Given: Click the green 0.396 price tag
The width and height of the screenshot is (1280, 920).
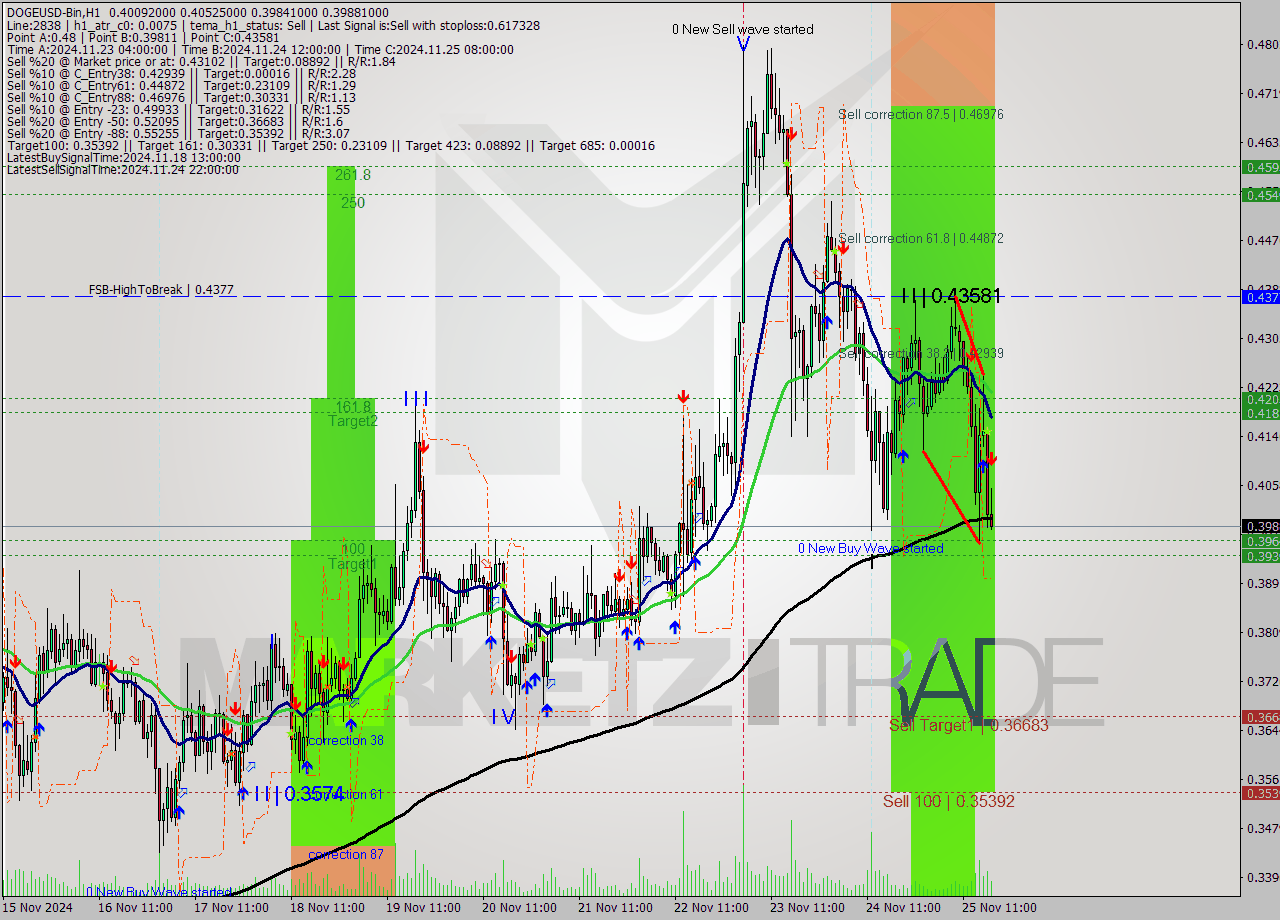Looking at the screenshot, I should 1260,541.
